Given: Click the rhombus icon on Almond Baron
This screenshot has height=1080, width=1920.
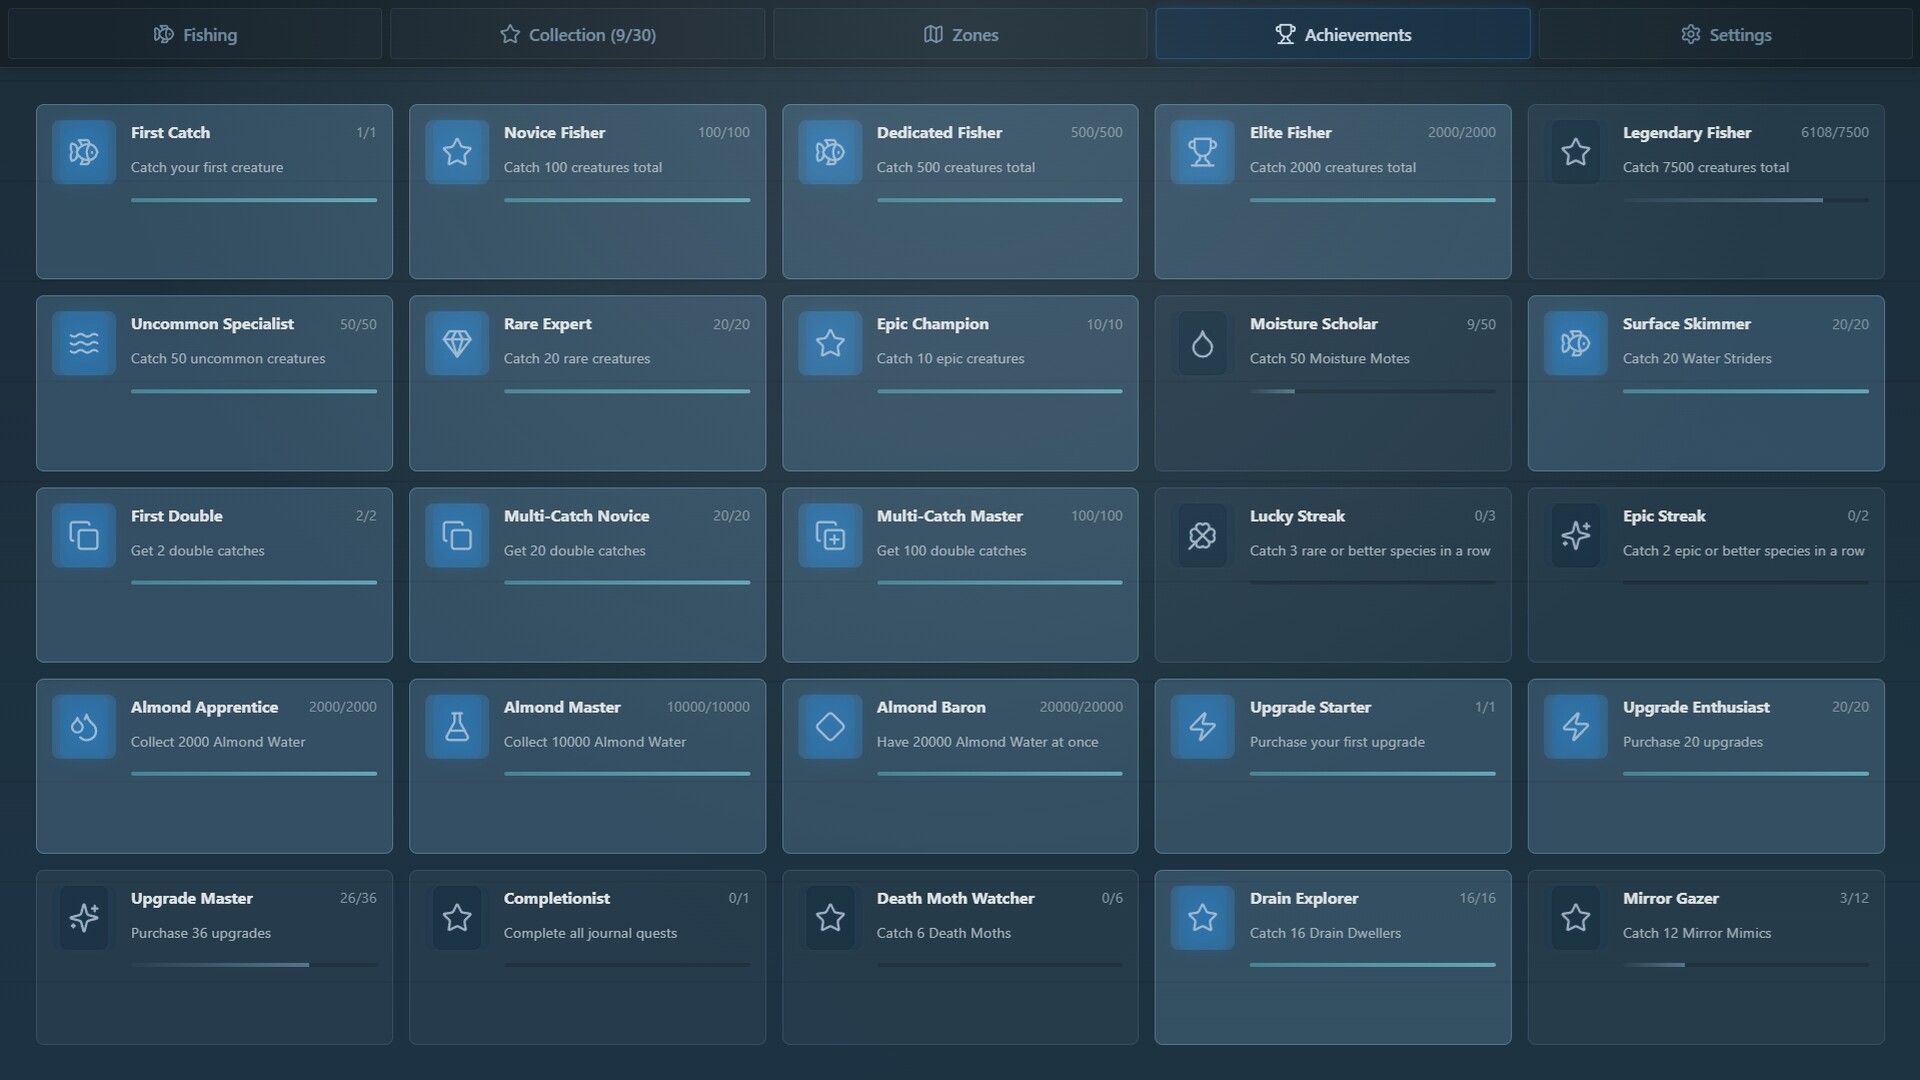Looking at the screenshot, I should point(830,727).
